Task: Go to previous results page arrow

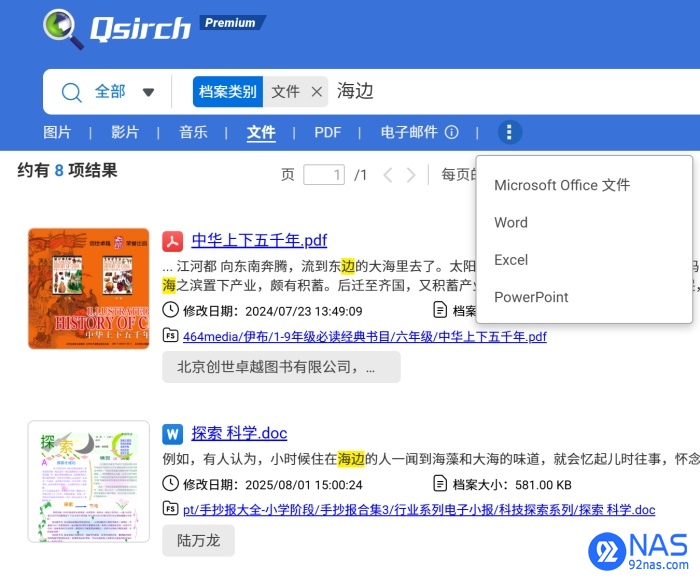Action: (x=388, y=175)
